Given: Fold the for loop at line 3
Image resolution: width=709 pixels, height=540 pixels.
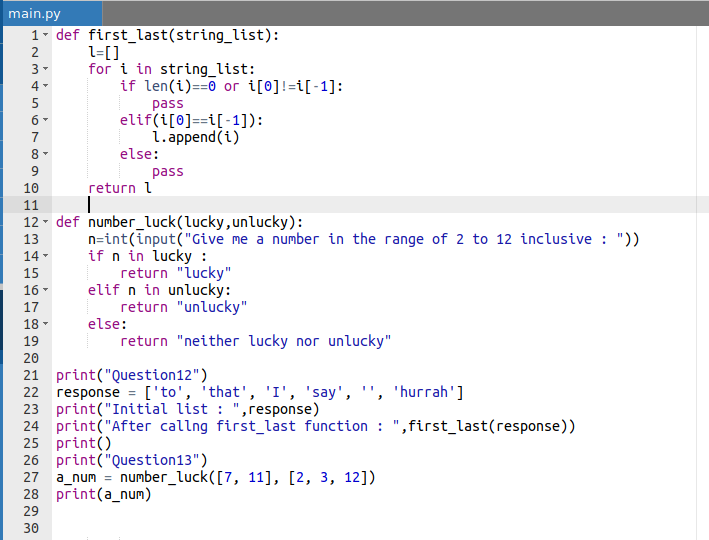Looking at the screenshot, I should coord(46,69).
